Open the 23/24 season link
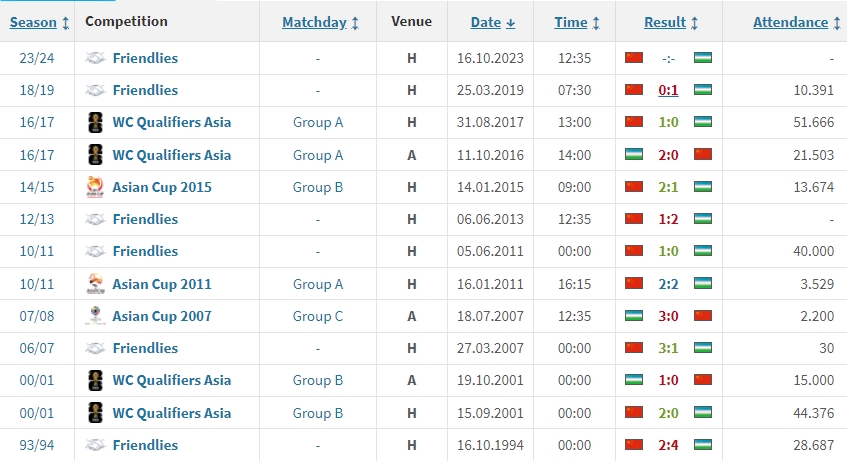The width and height of the screenshot is (847, 461). coord(35,58)
